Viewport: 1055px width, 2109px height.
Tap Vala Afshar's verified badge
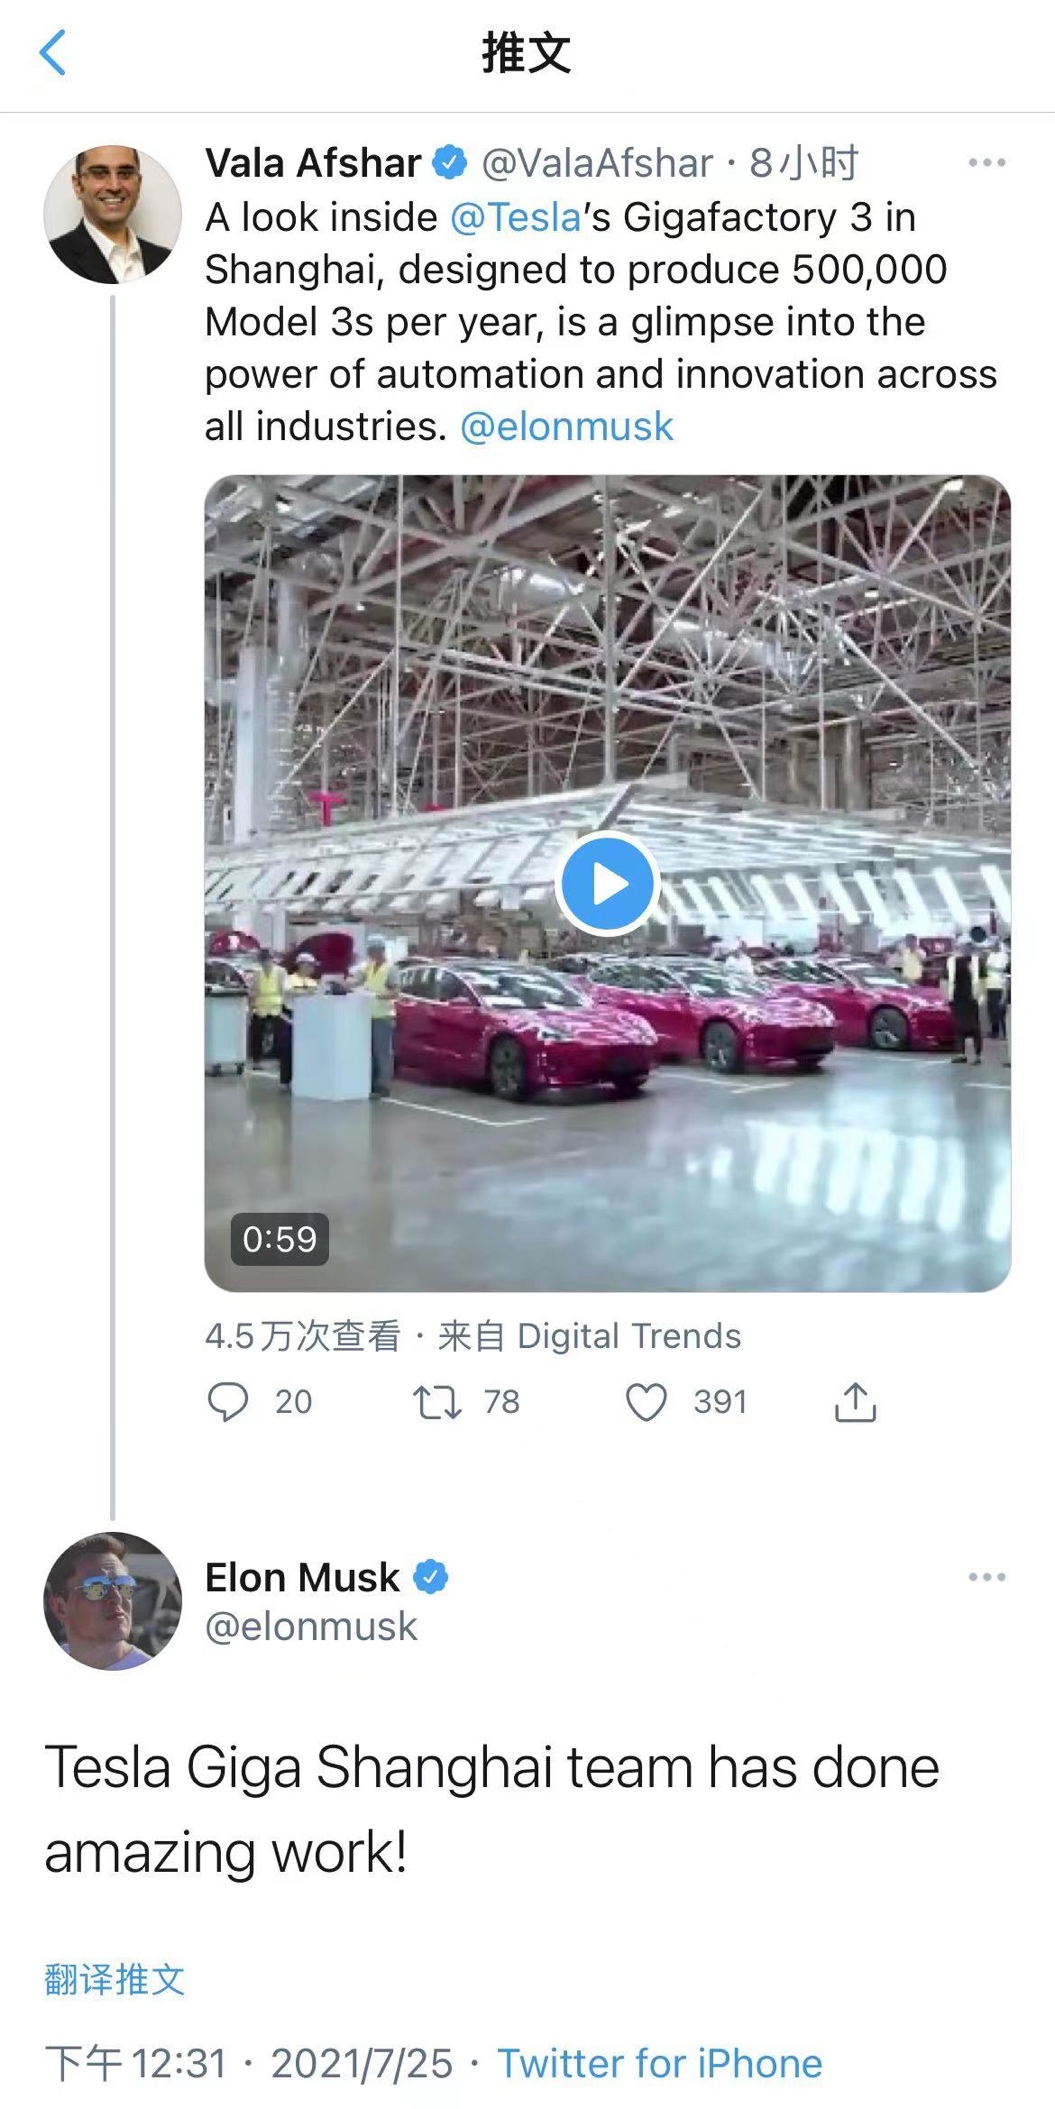point(450,163)
